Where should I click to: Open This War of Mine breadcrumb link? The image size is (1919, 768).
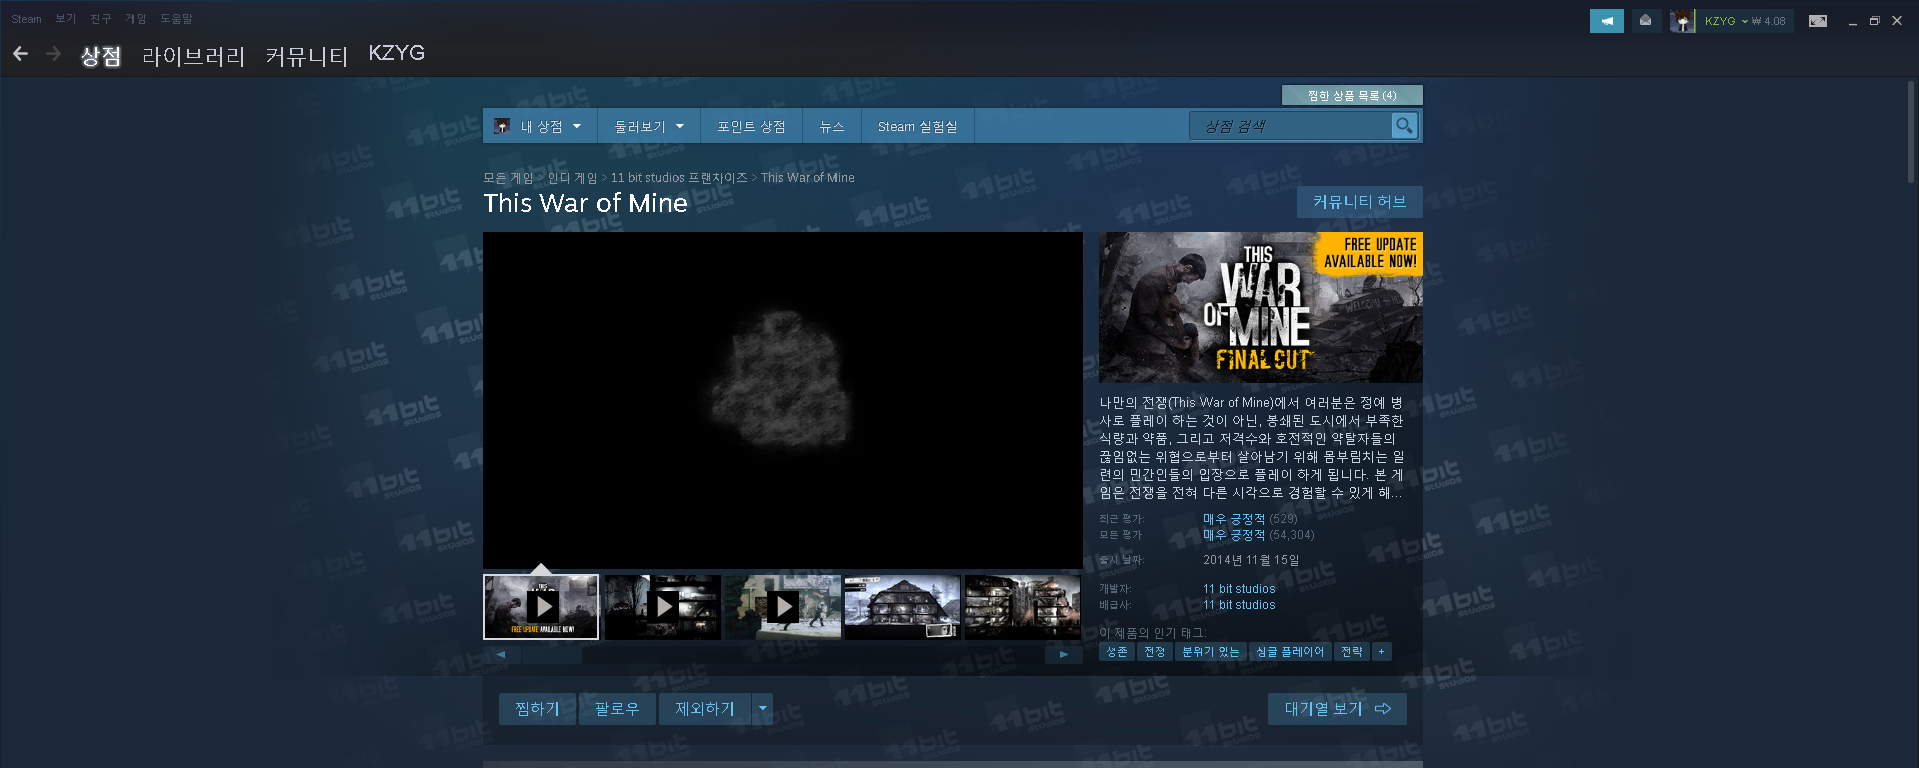pos(808,178)
